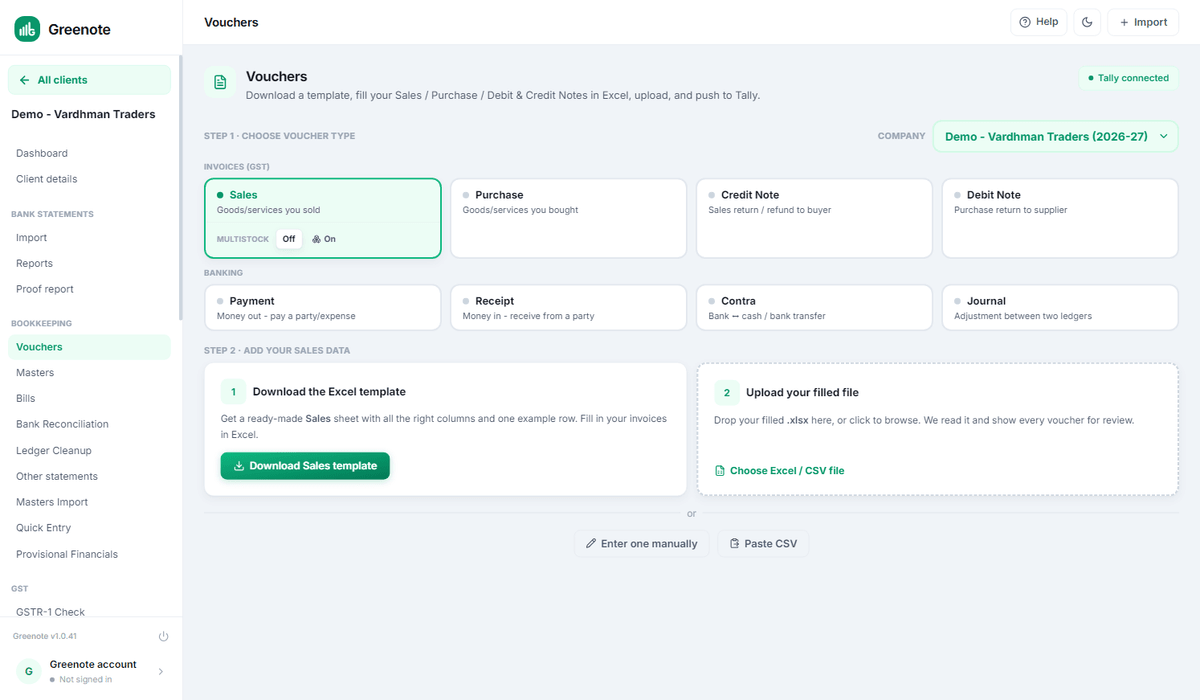Turn Multistock On
Viewport: 1200px width, 700px height.
pos(324,239)
